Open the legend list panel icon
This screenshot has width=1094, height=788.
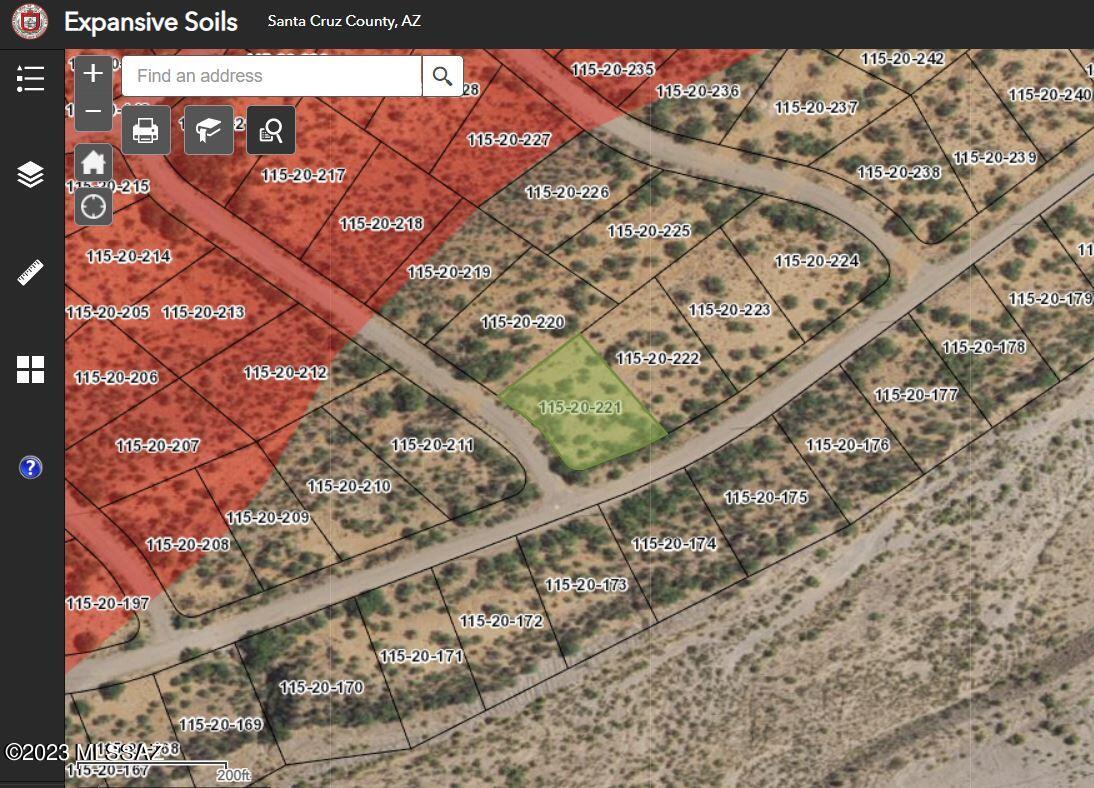[30, 78]
